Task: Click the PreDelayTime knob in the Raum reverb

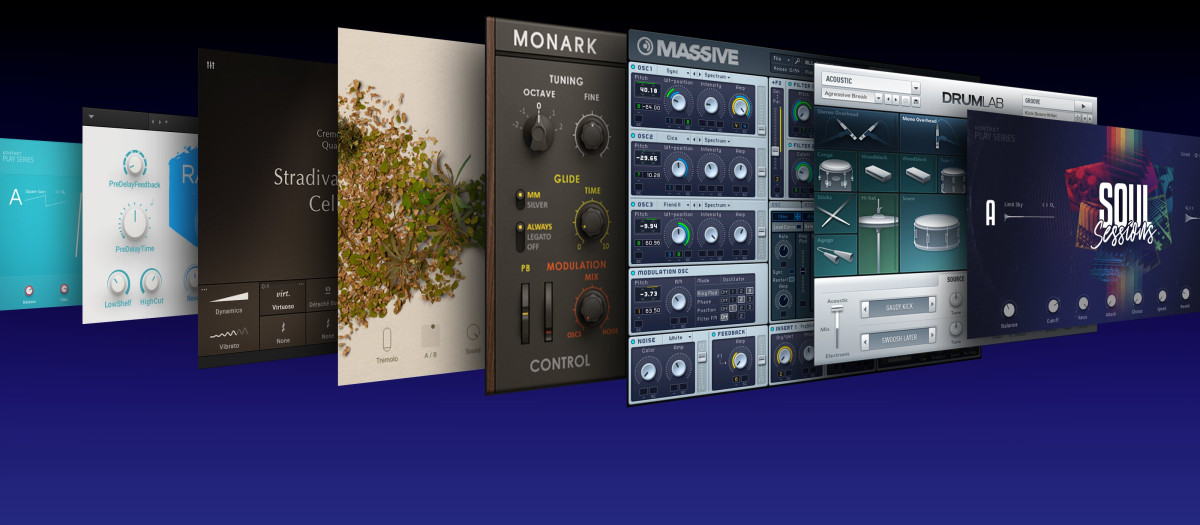Action: (134, 222)
